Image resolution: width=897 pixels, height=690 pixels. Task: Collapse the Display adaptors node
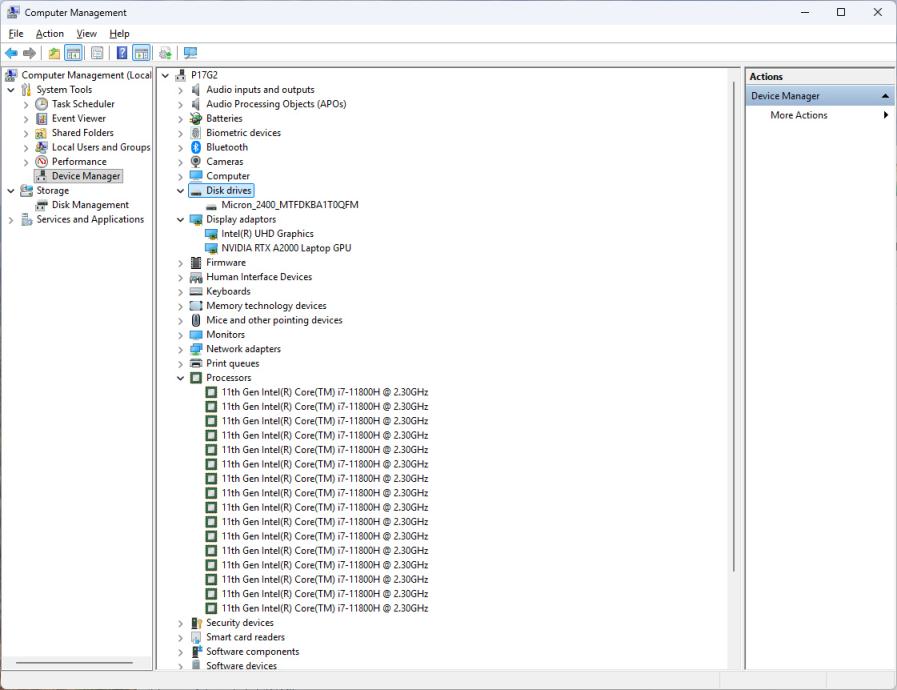[x=180, y=219]
